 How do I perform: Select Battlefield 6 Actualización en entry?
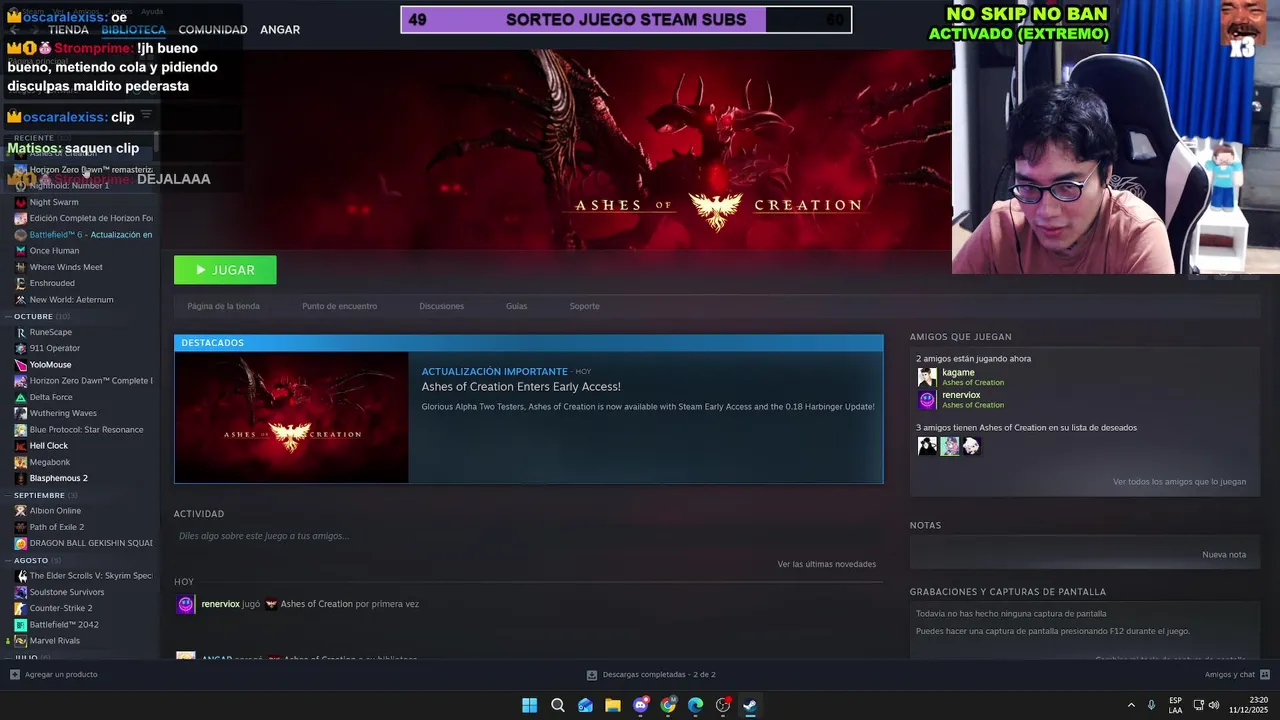(91, 235)
